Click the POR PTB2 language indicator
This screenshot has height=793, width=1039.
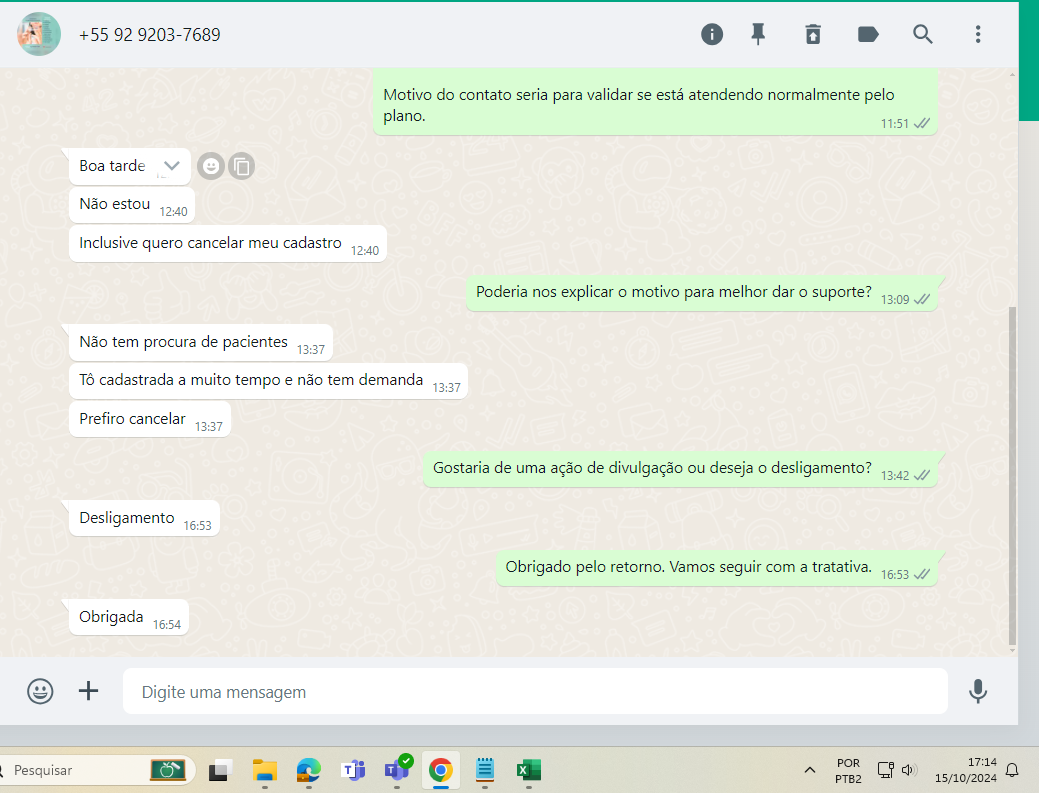tap(847, 770)
